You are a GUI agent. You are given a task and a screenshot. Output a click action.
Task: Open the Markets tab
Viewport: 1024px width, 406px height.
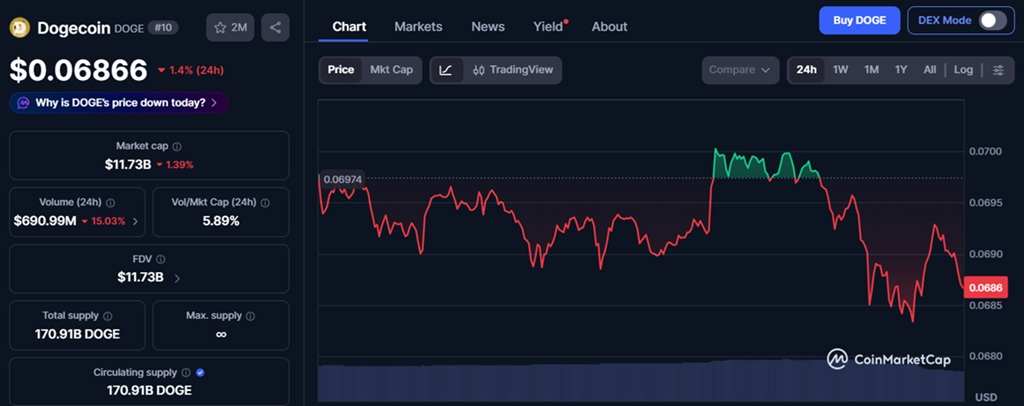click(418, 27)
